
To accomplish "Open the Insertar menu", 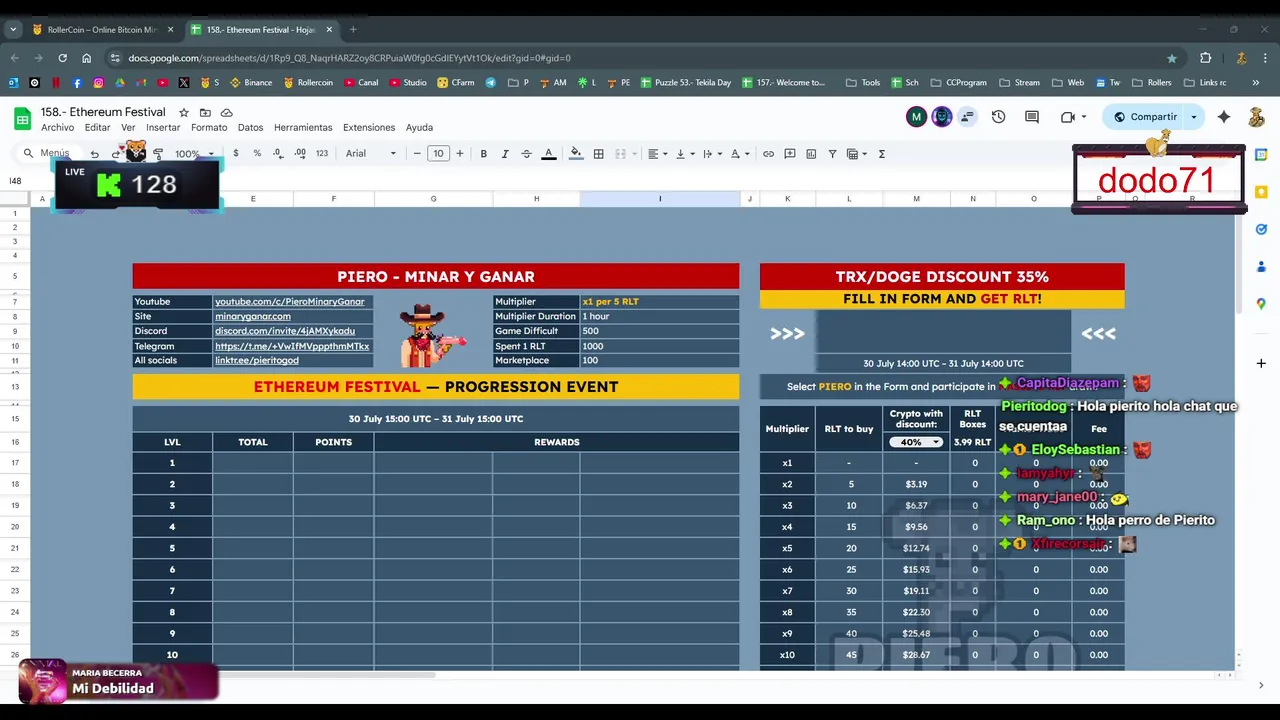I will coord(163,128).
